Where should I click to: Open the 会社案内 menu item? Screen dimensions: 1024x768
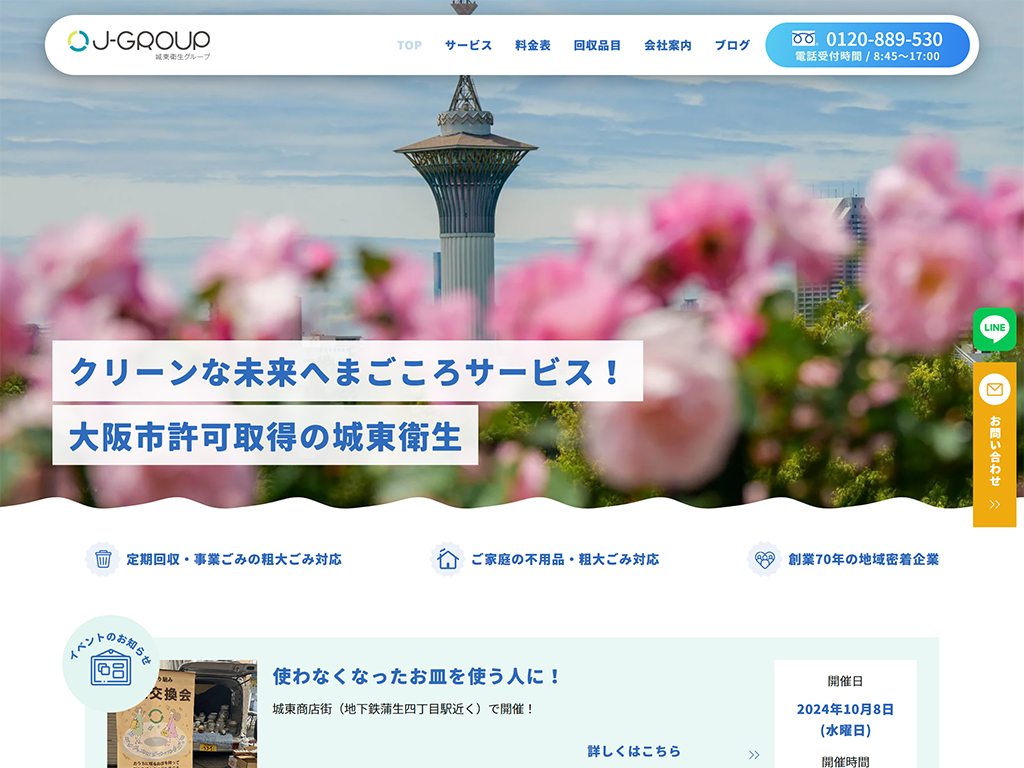point(666,45)
